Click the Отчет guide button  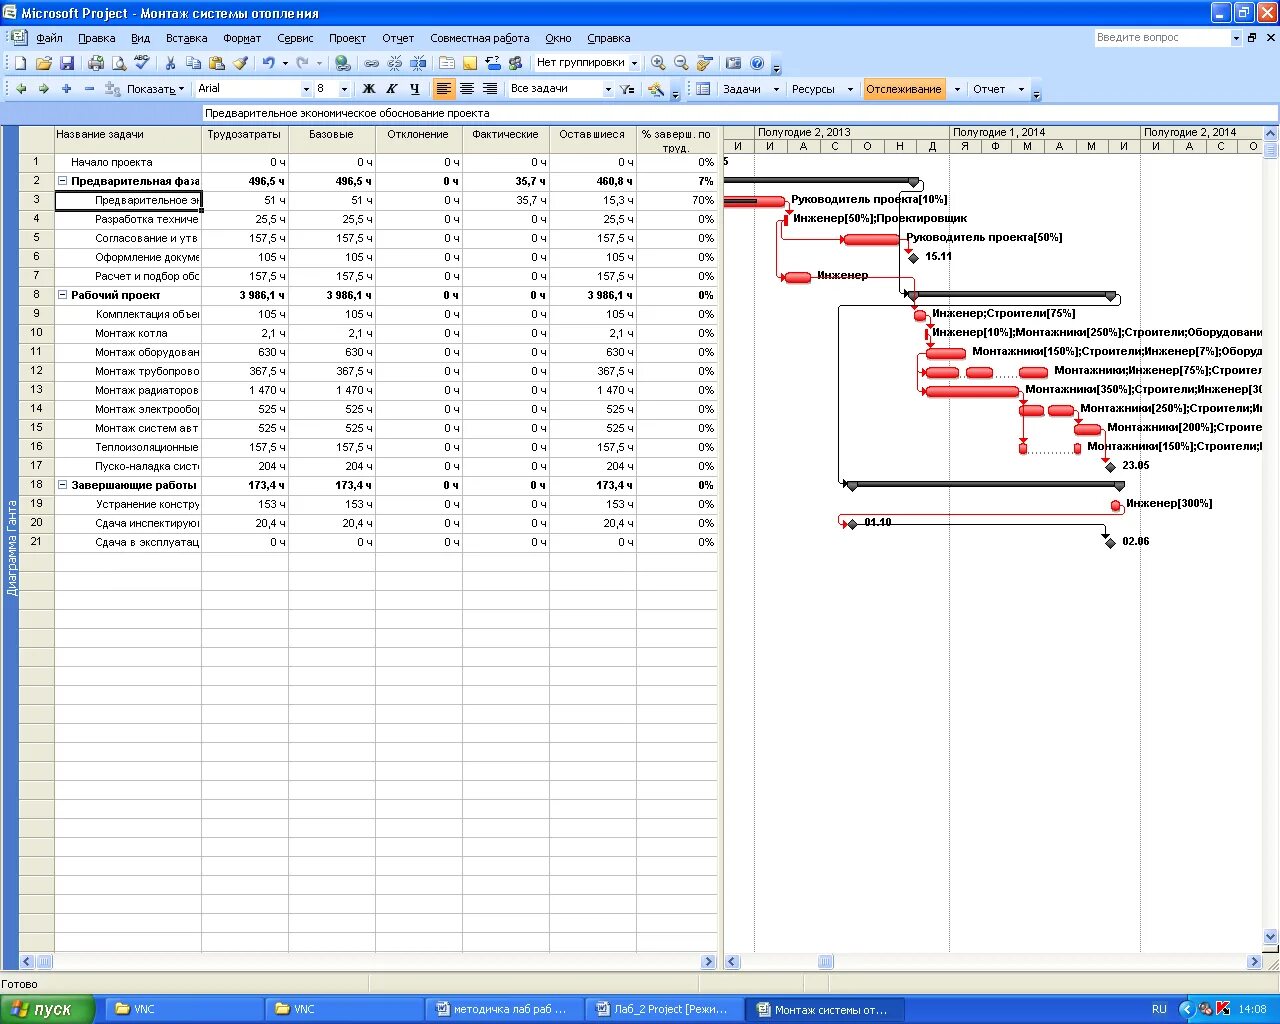click(x=989, y=89)
